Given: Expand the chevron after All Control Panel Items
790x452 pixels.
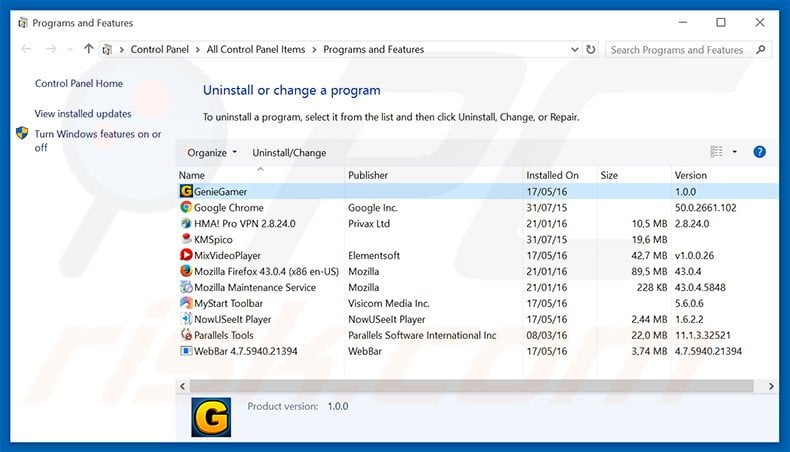Looking at the screenshot, I should pos(314,49).
